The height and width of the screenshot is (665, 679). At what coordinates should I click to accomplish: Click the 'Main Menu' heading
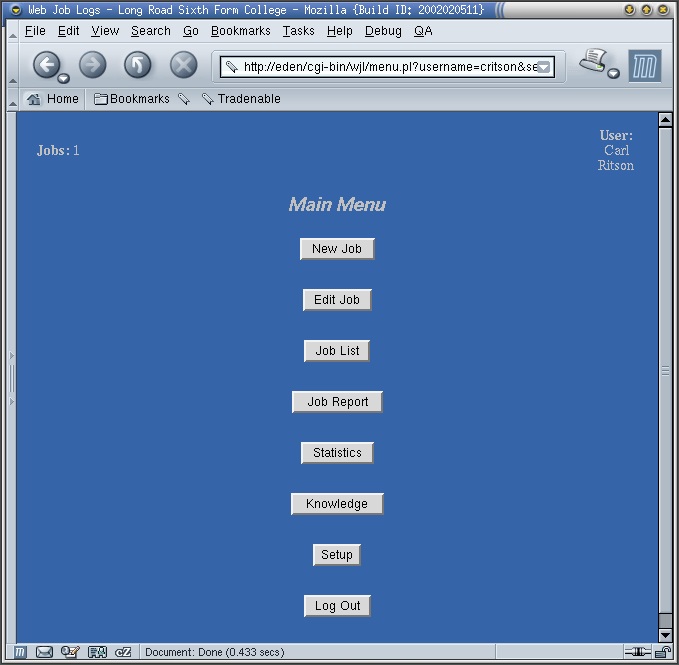pyautogui.click(x=337, y=204)
